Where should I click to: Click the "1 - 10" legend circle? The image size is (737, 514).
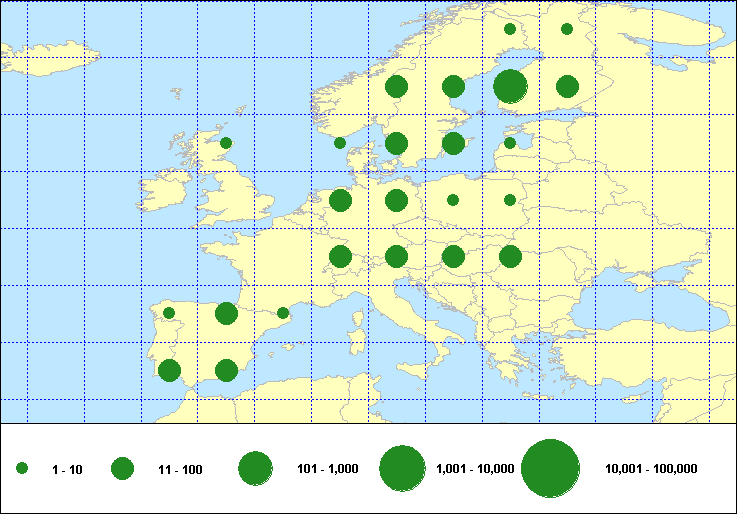[x=22, y=468]
